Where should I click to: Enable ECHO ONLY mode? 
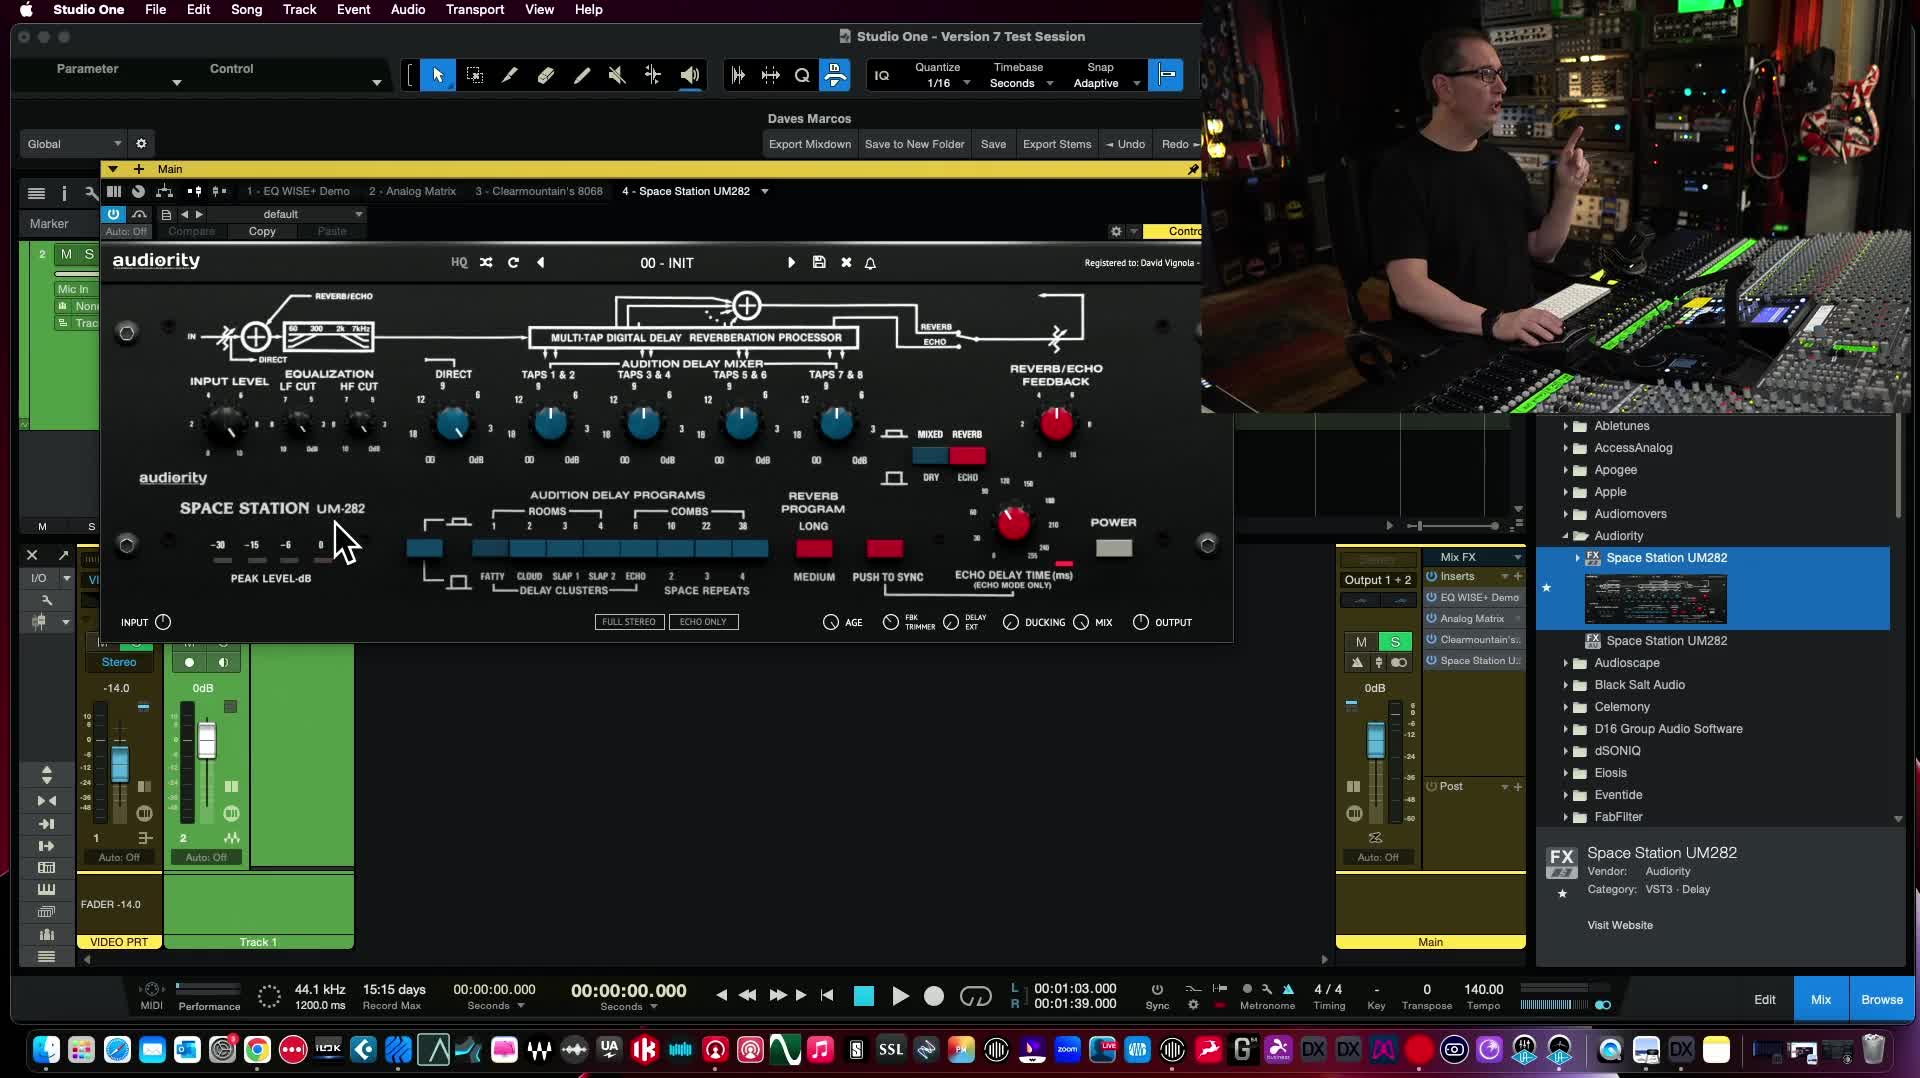click(x=704, y=622)
